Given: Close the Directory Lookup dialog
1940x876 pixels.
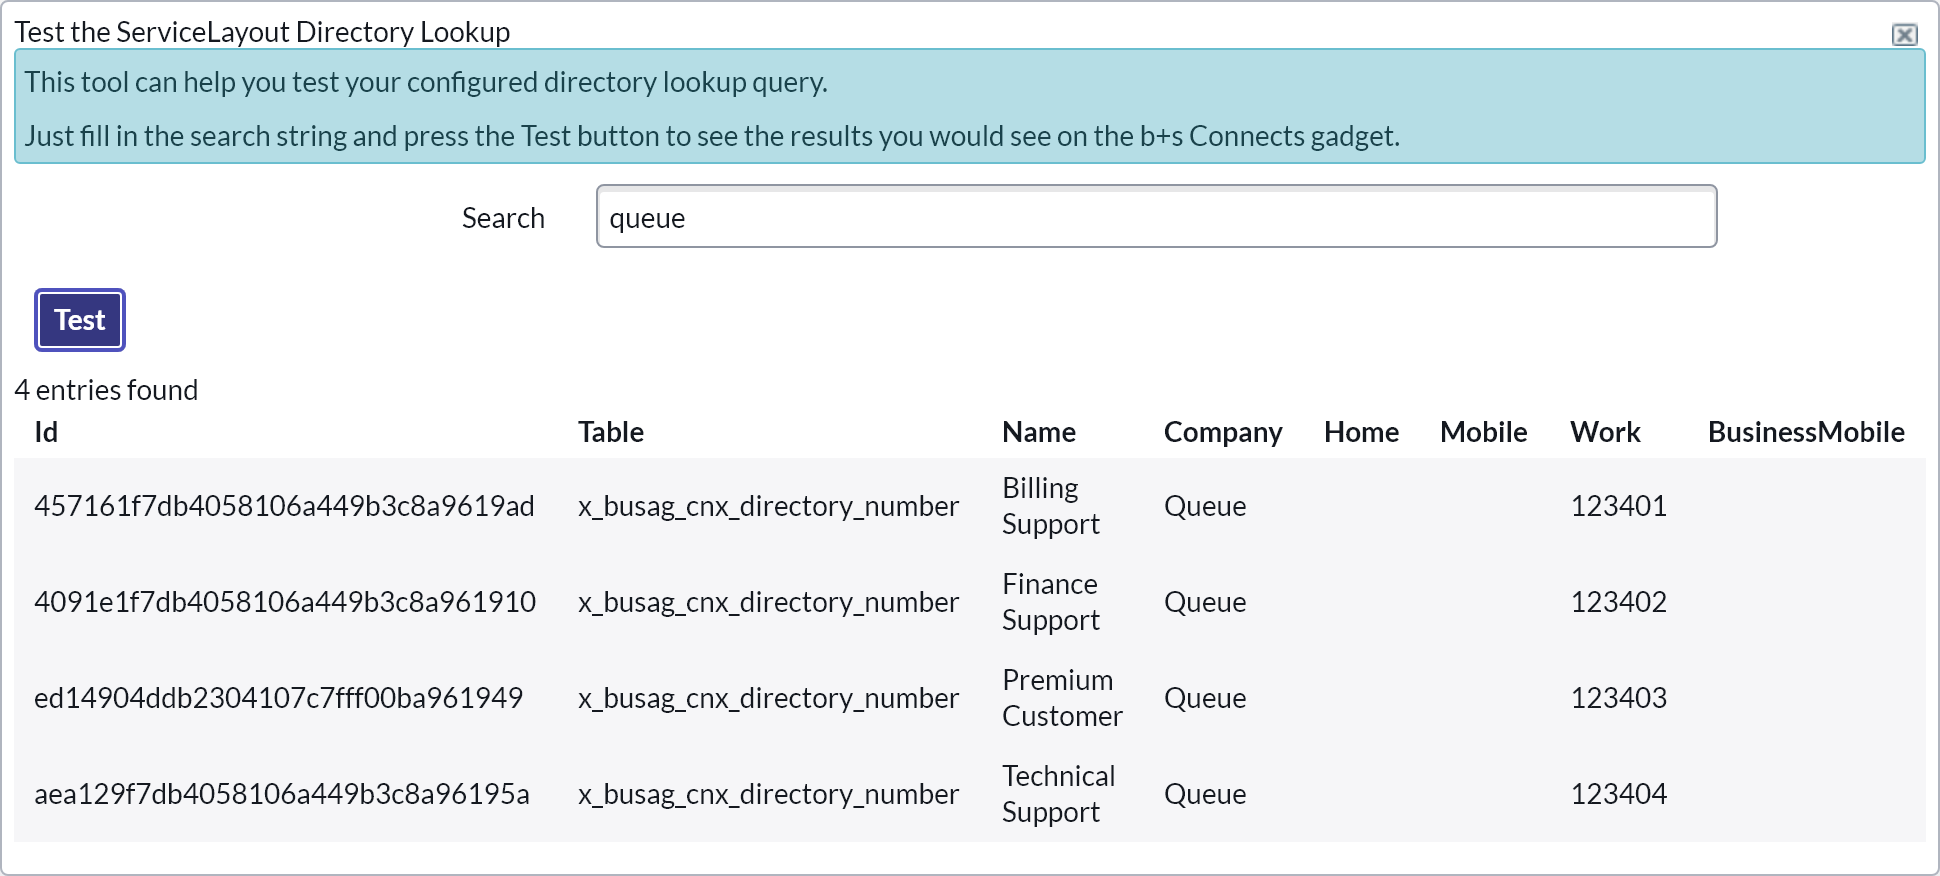Looking at the screenshot, I should click(x=1904, y=35).
